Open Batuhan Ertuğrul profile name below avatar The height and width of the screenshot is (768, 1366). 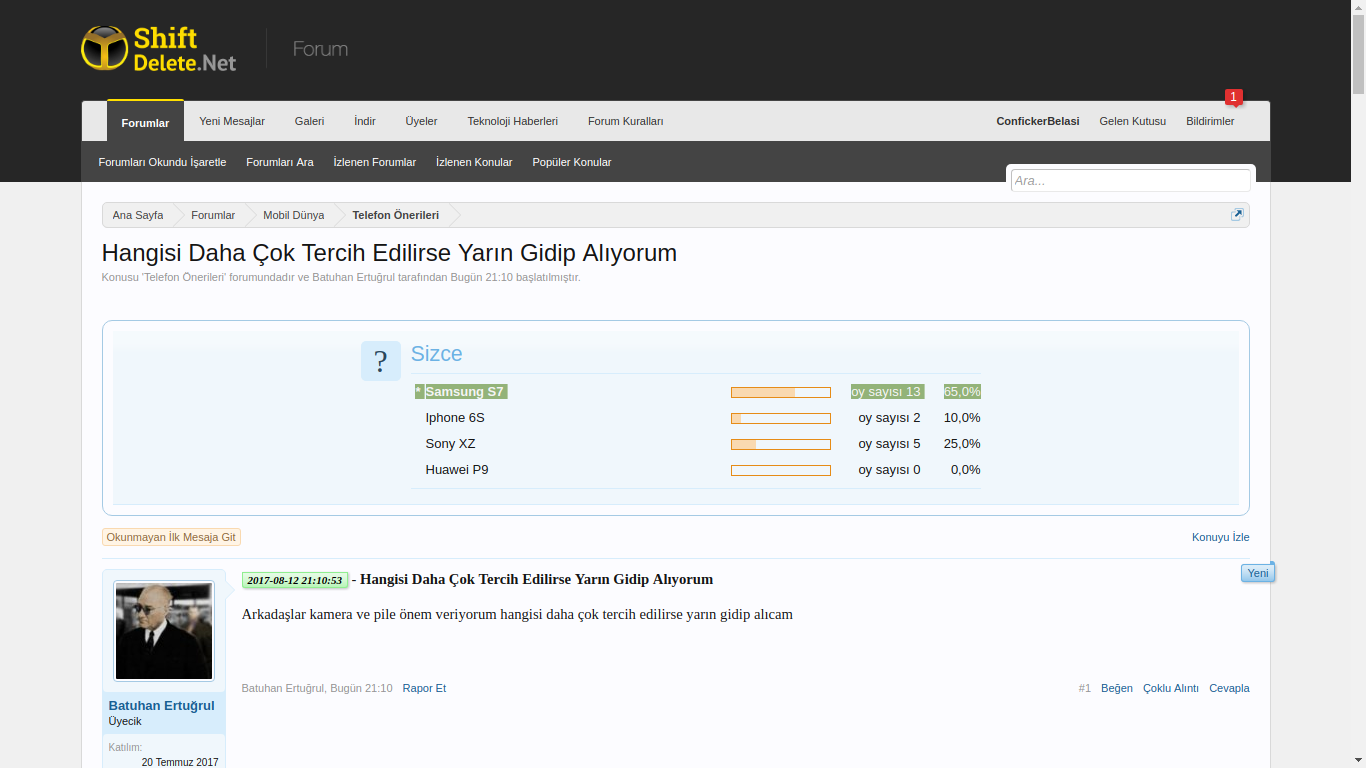click(x=162, y=706)
